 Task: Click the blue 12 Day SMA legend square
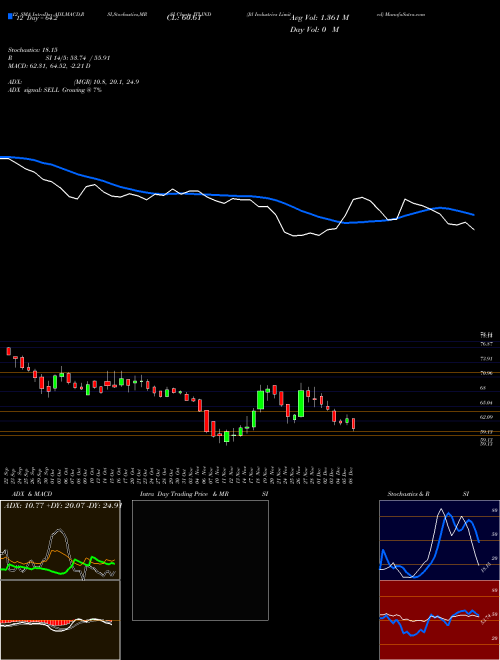point(11,16)
